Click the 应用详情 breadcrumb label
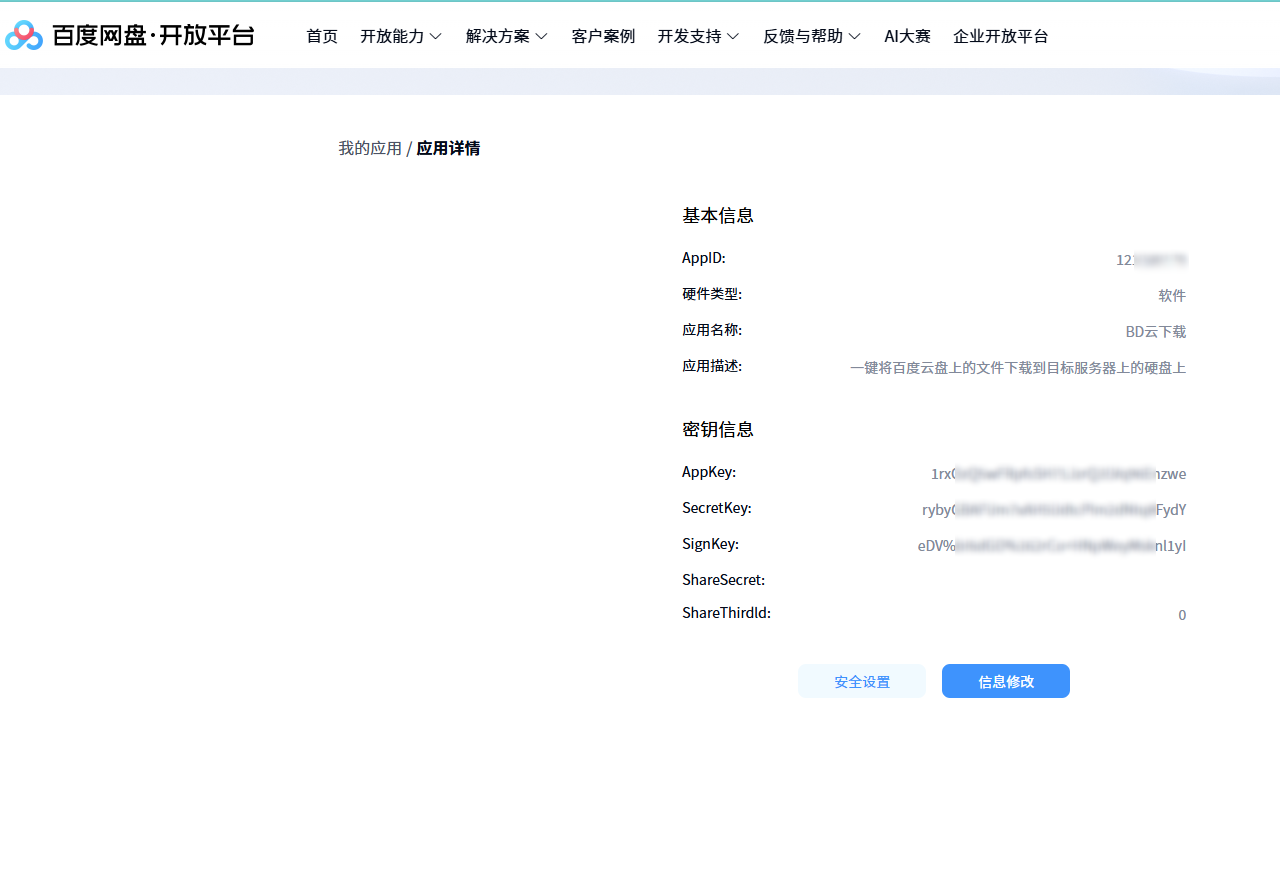The image size is (1280, 879). [447, 147]
